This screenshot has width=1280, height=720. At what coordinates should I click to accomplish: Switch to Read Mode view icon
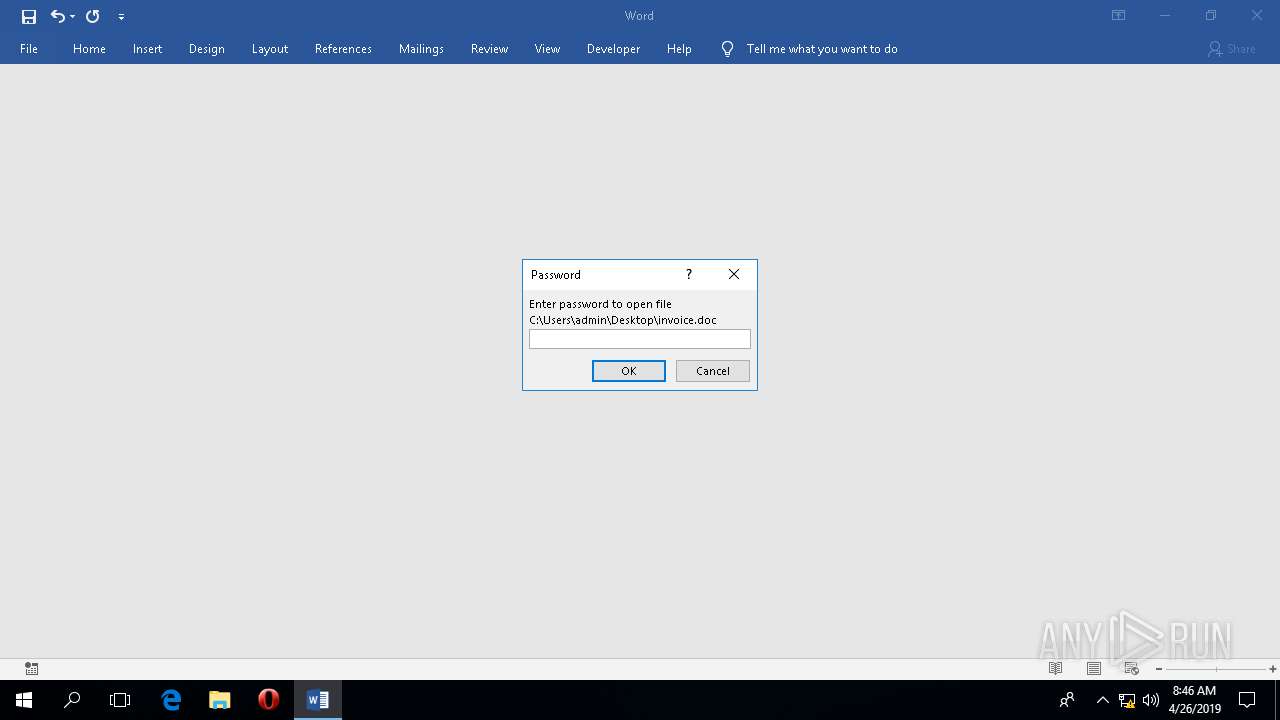1055,669
